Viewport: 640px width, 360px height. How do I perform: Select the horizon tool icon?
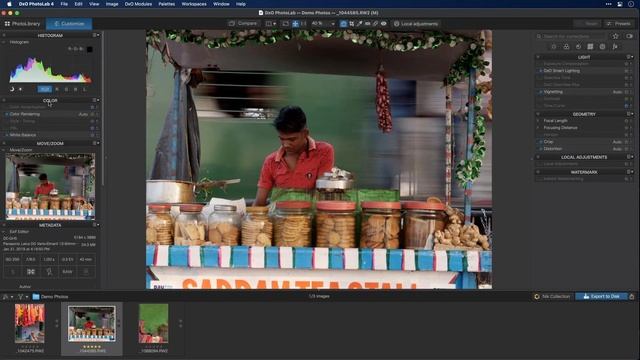pos(367,24)
